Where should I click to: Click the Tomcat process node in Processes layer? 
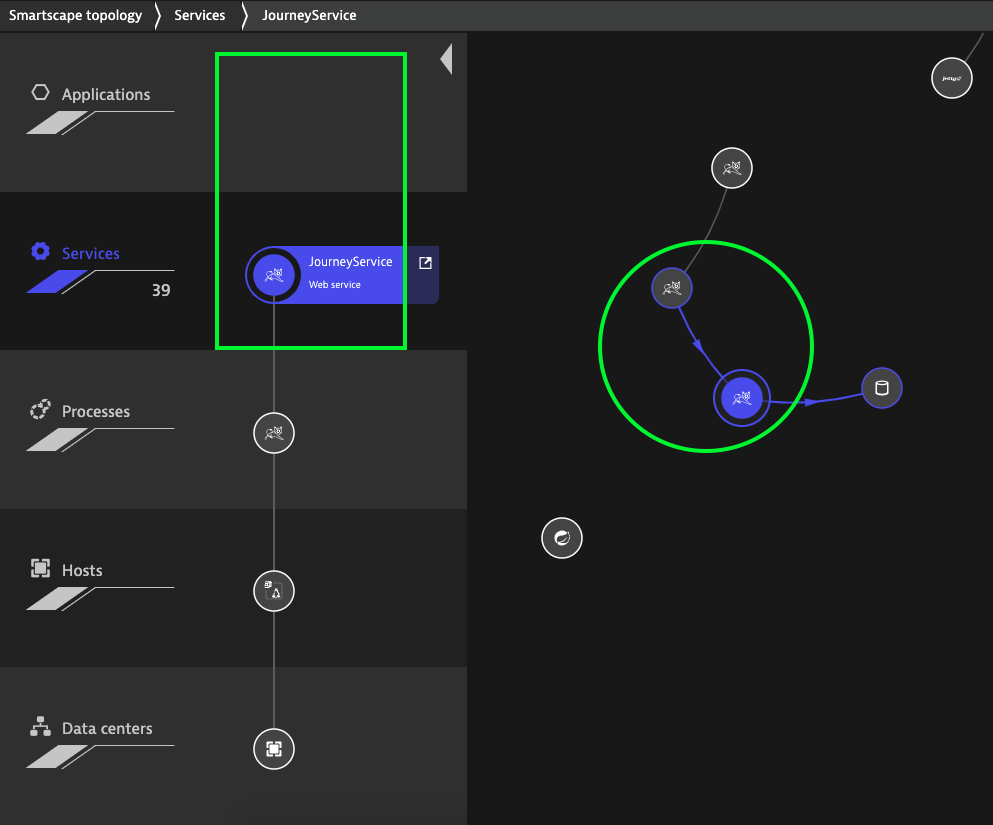click(274, 433)
